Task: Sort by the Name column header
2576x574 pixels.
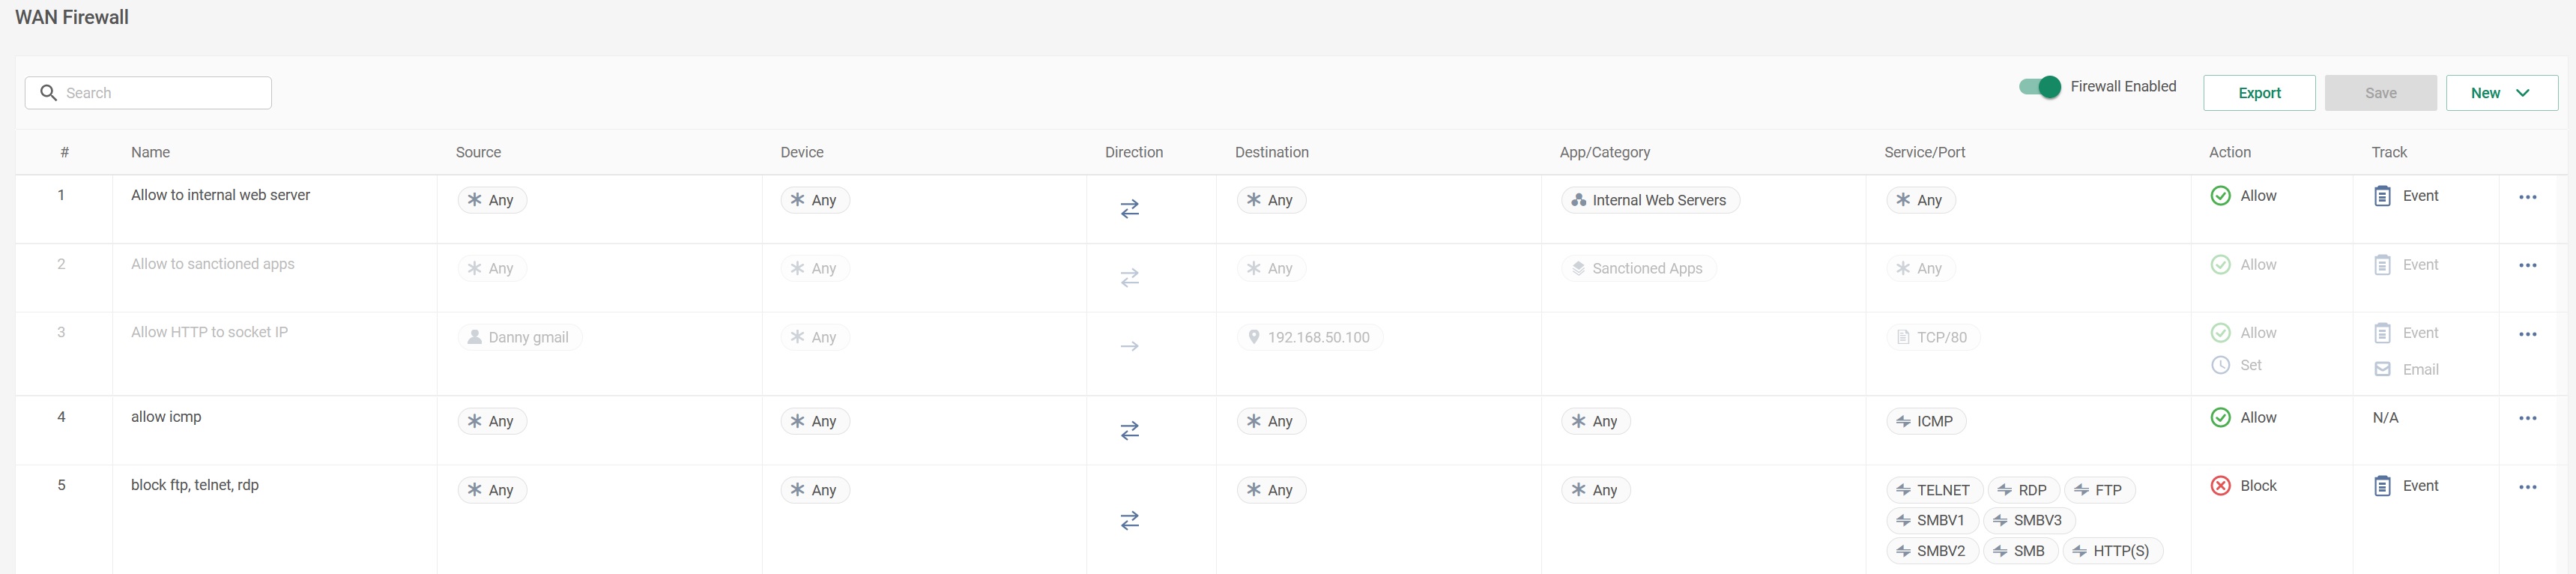Action: [x=150, y=152]
